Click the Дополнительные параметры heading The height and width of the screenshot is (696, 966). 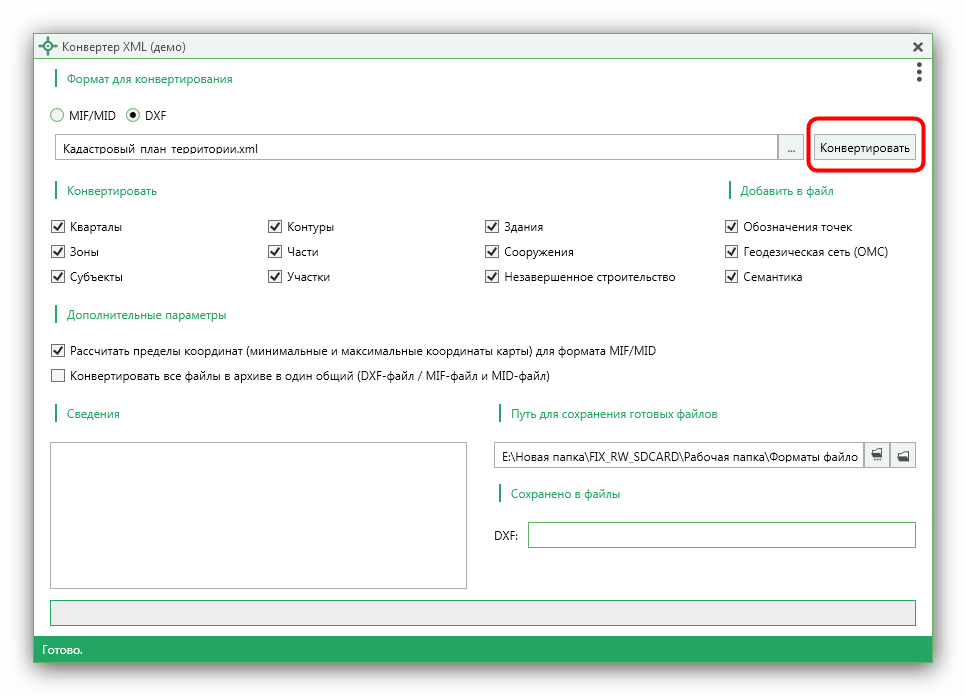(147, 315)
